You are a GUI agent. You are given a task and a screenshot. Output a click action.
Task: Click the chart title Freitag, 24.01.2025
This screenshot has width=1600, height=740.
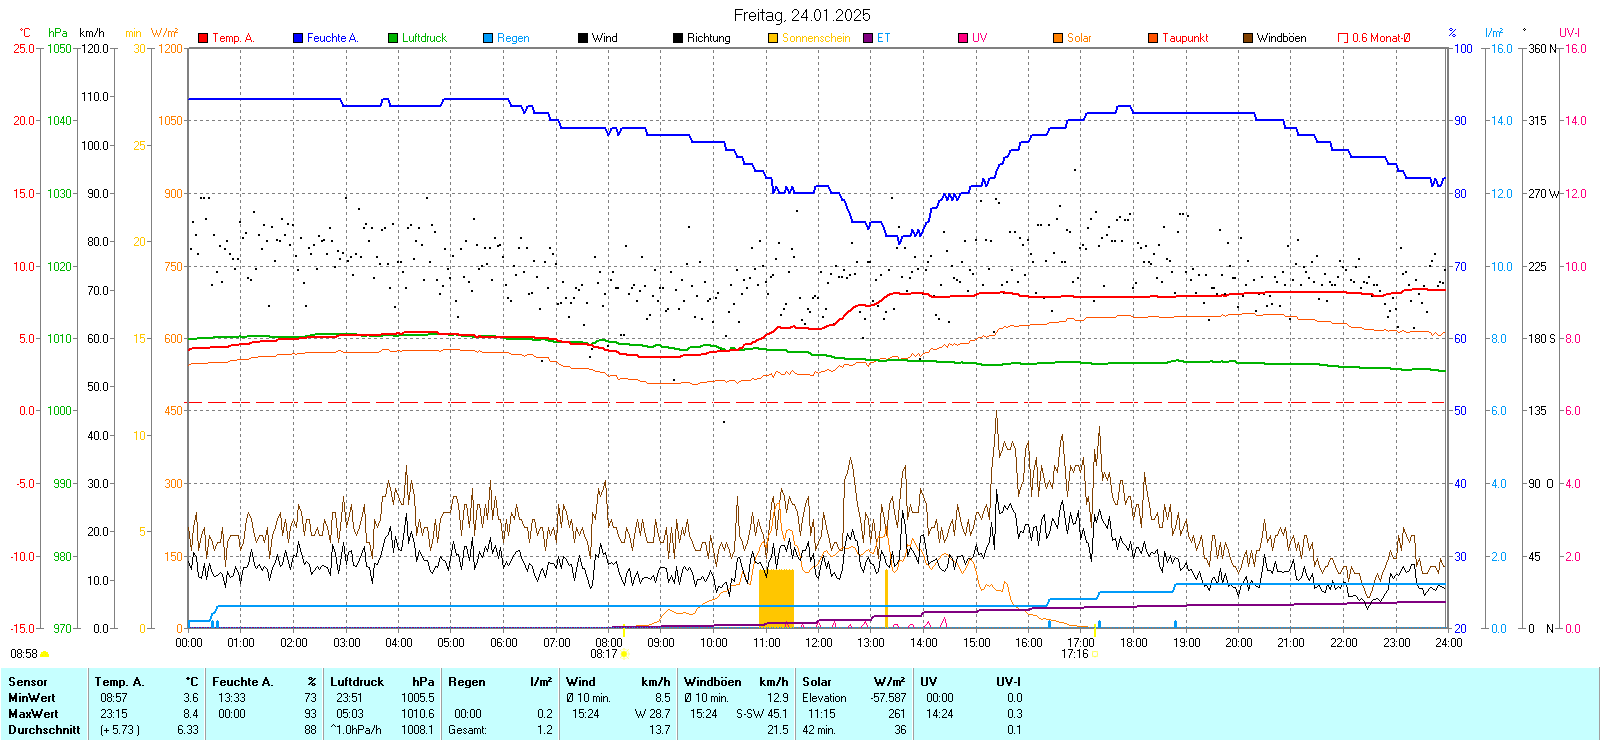click(802, 15)
